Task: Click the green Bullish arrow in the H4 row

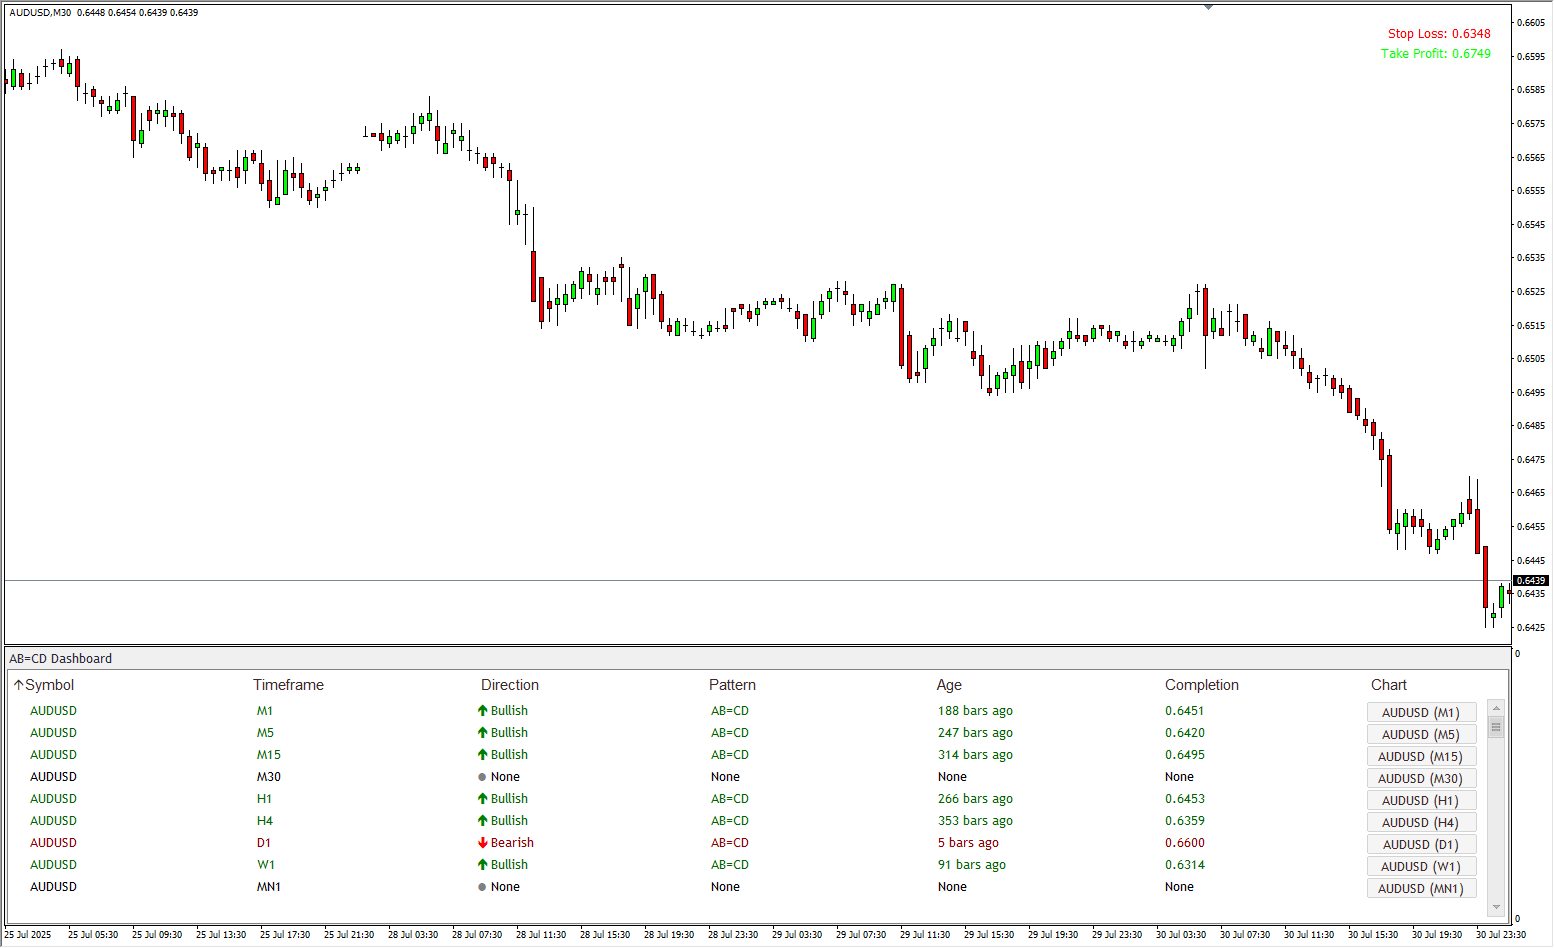Action: pos(483,821)
